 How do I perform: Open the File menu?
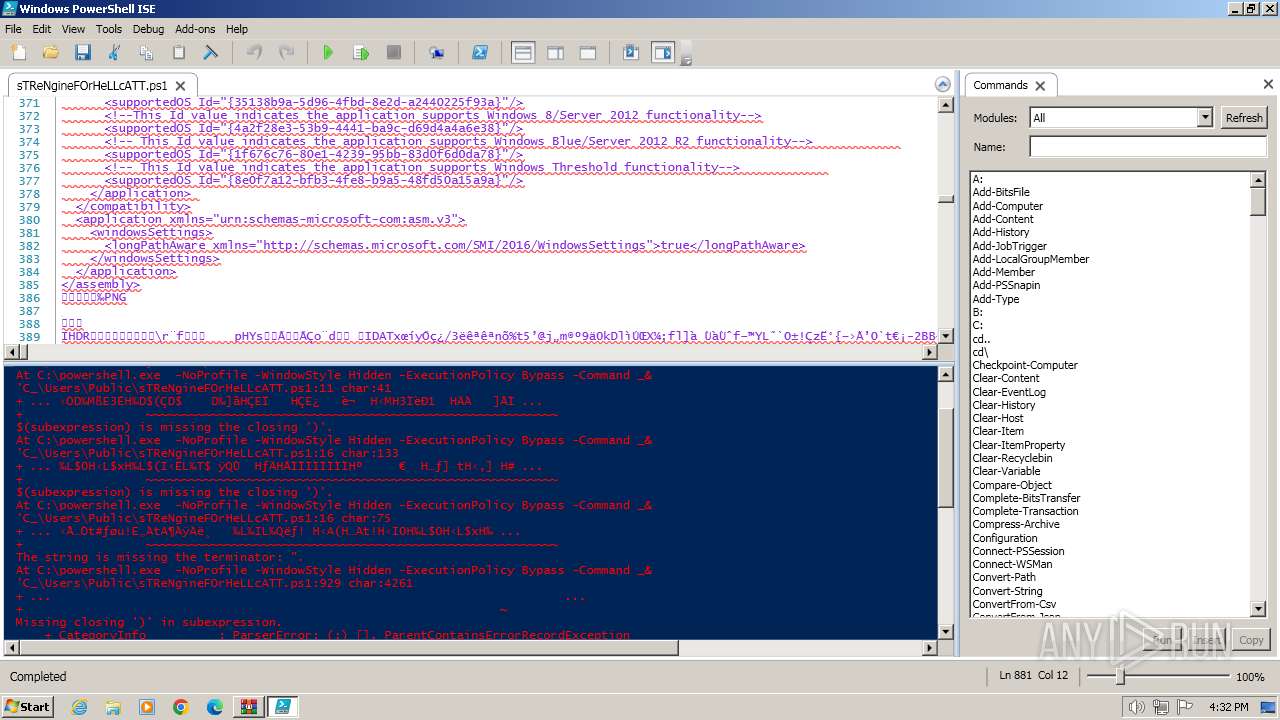point(13,29)
